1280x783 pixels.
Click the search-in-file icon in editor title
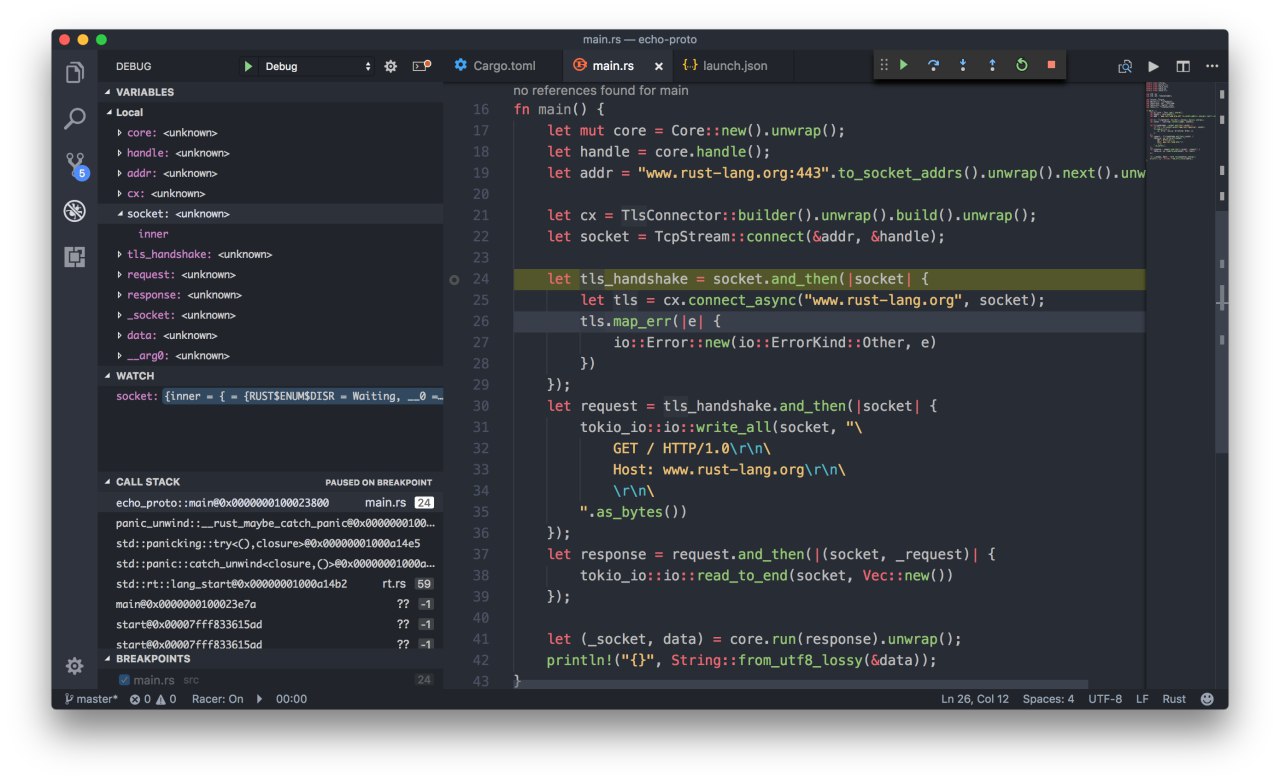click(1125, 66)
